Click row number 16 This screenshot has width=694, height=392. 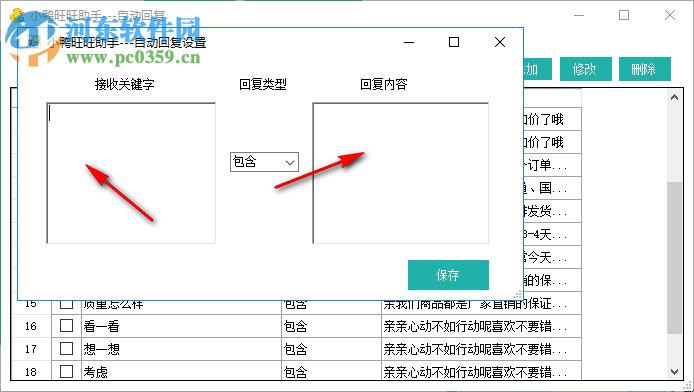(31, 326)
